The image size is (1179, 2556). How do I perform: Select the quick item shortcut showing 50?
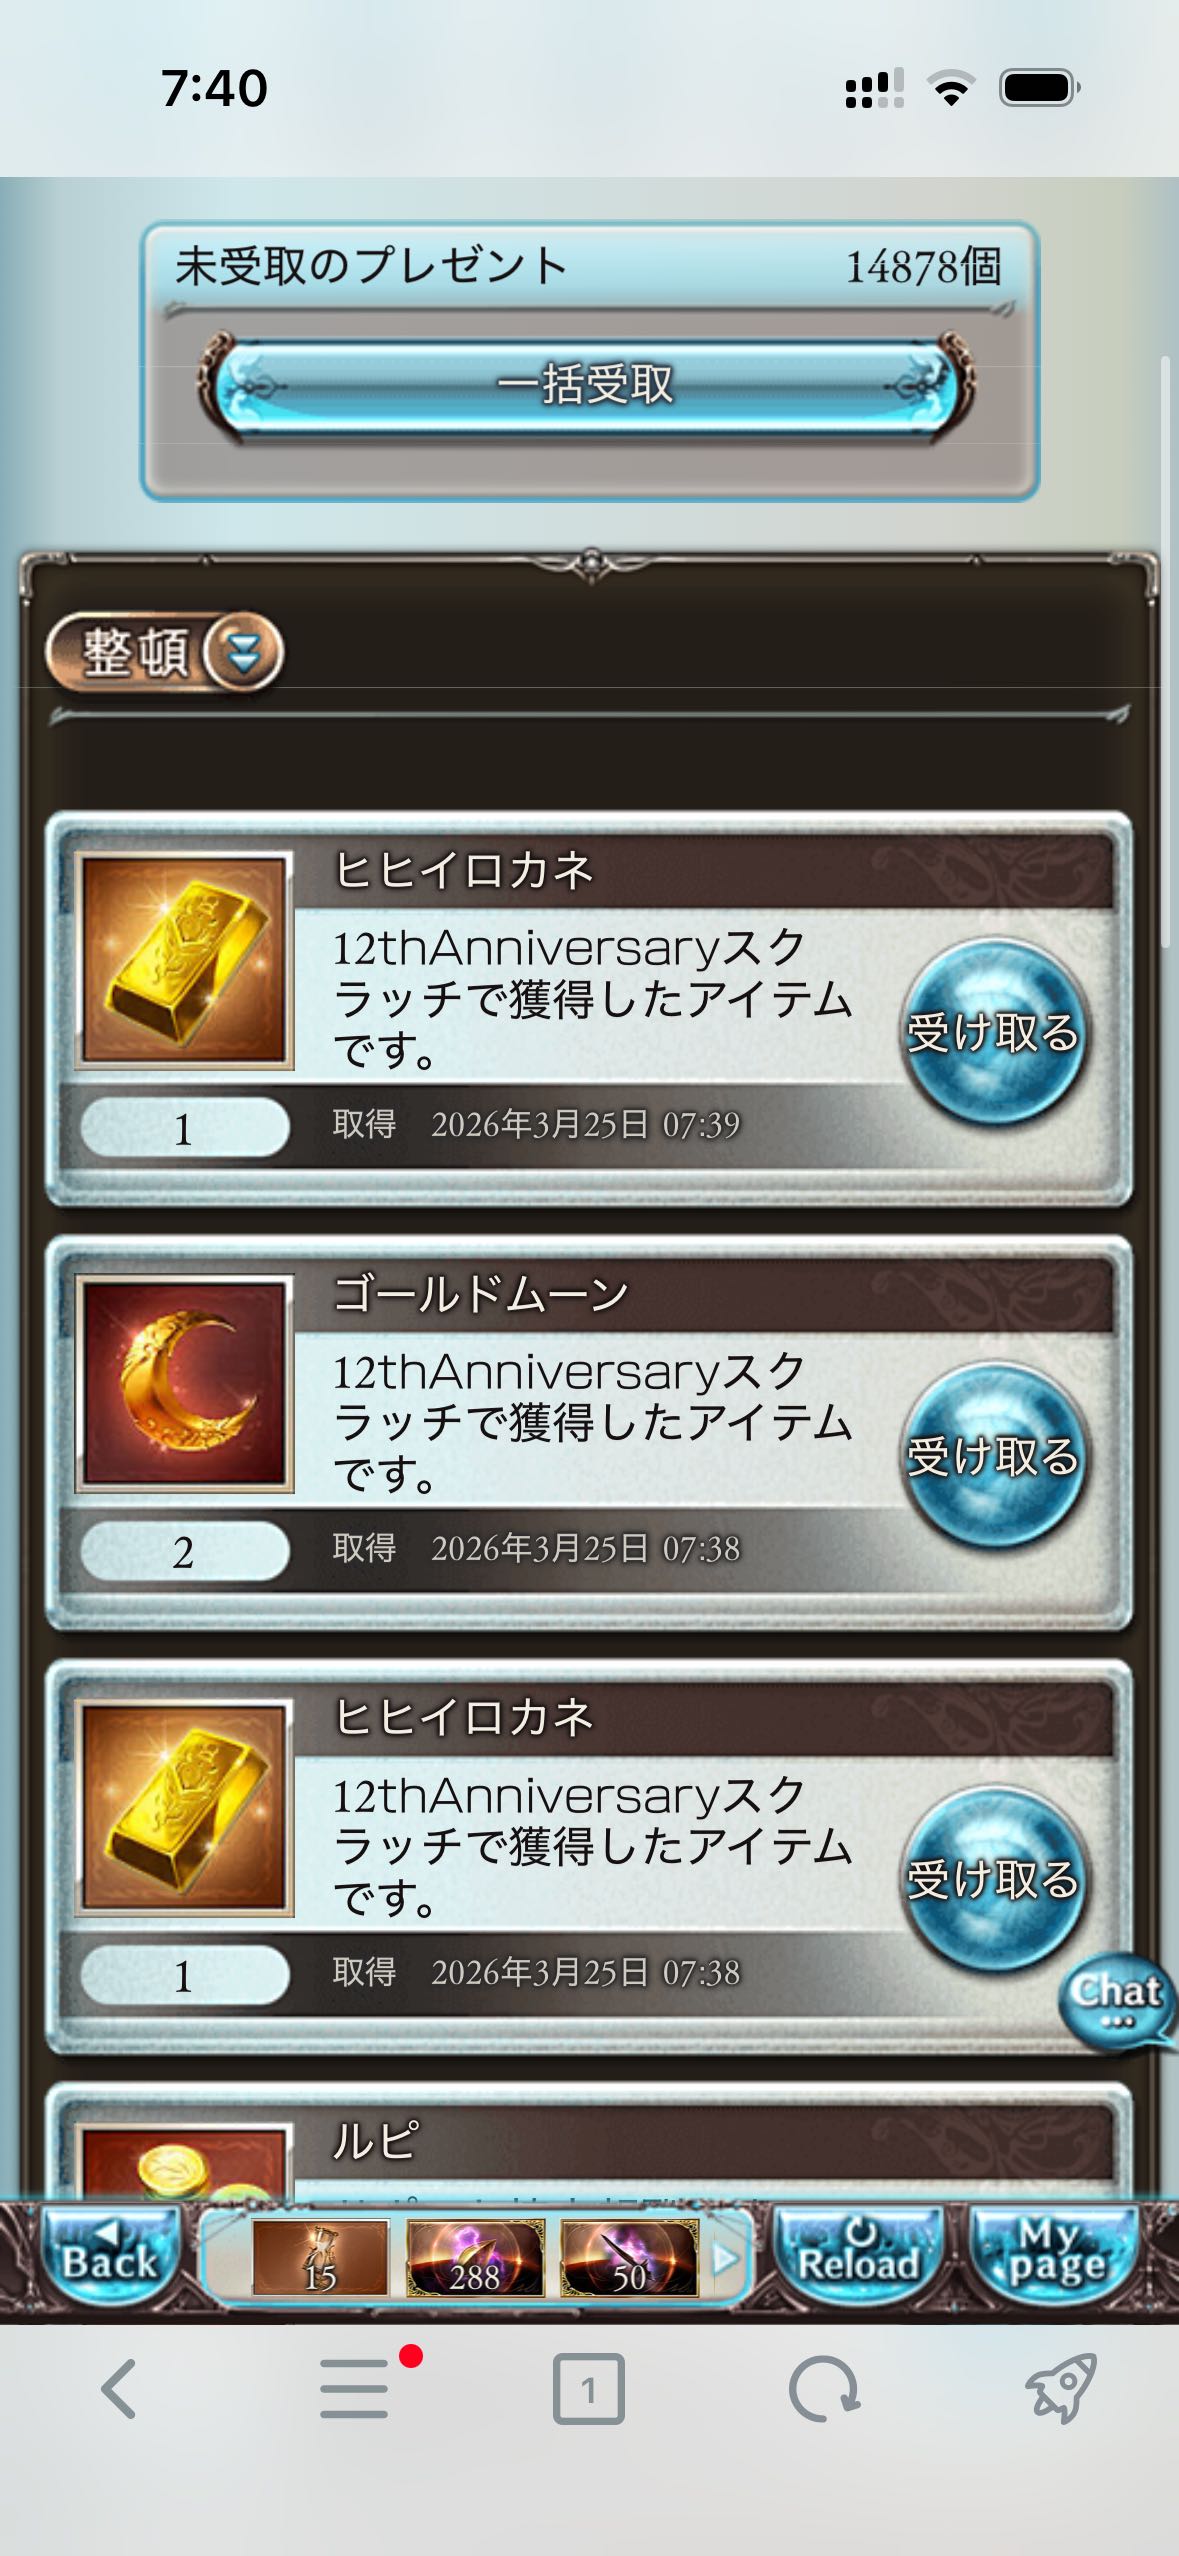click(x=629, y=2256)
